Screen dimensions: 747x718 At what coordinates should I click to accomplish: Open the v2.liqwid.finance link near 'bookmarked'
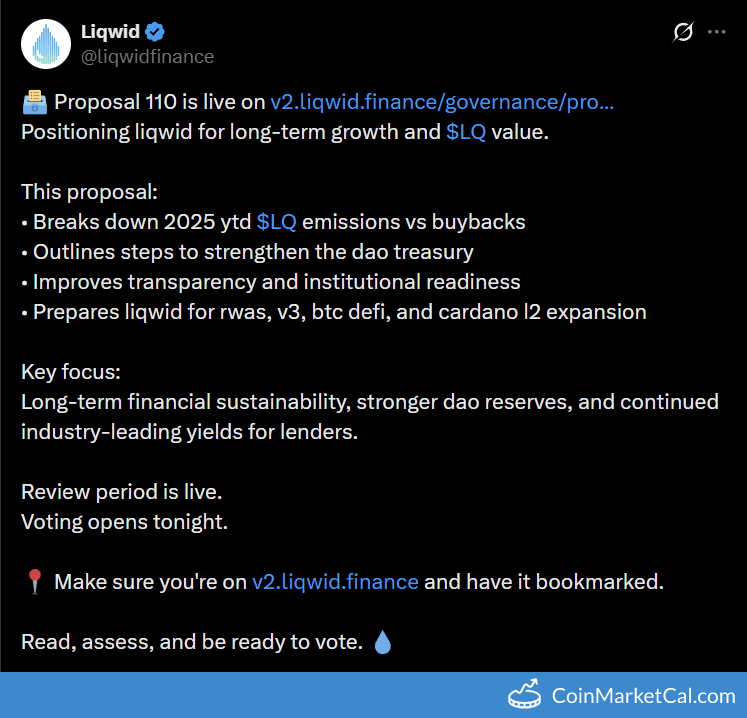pyautogui.click(x=335, y=582)
